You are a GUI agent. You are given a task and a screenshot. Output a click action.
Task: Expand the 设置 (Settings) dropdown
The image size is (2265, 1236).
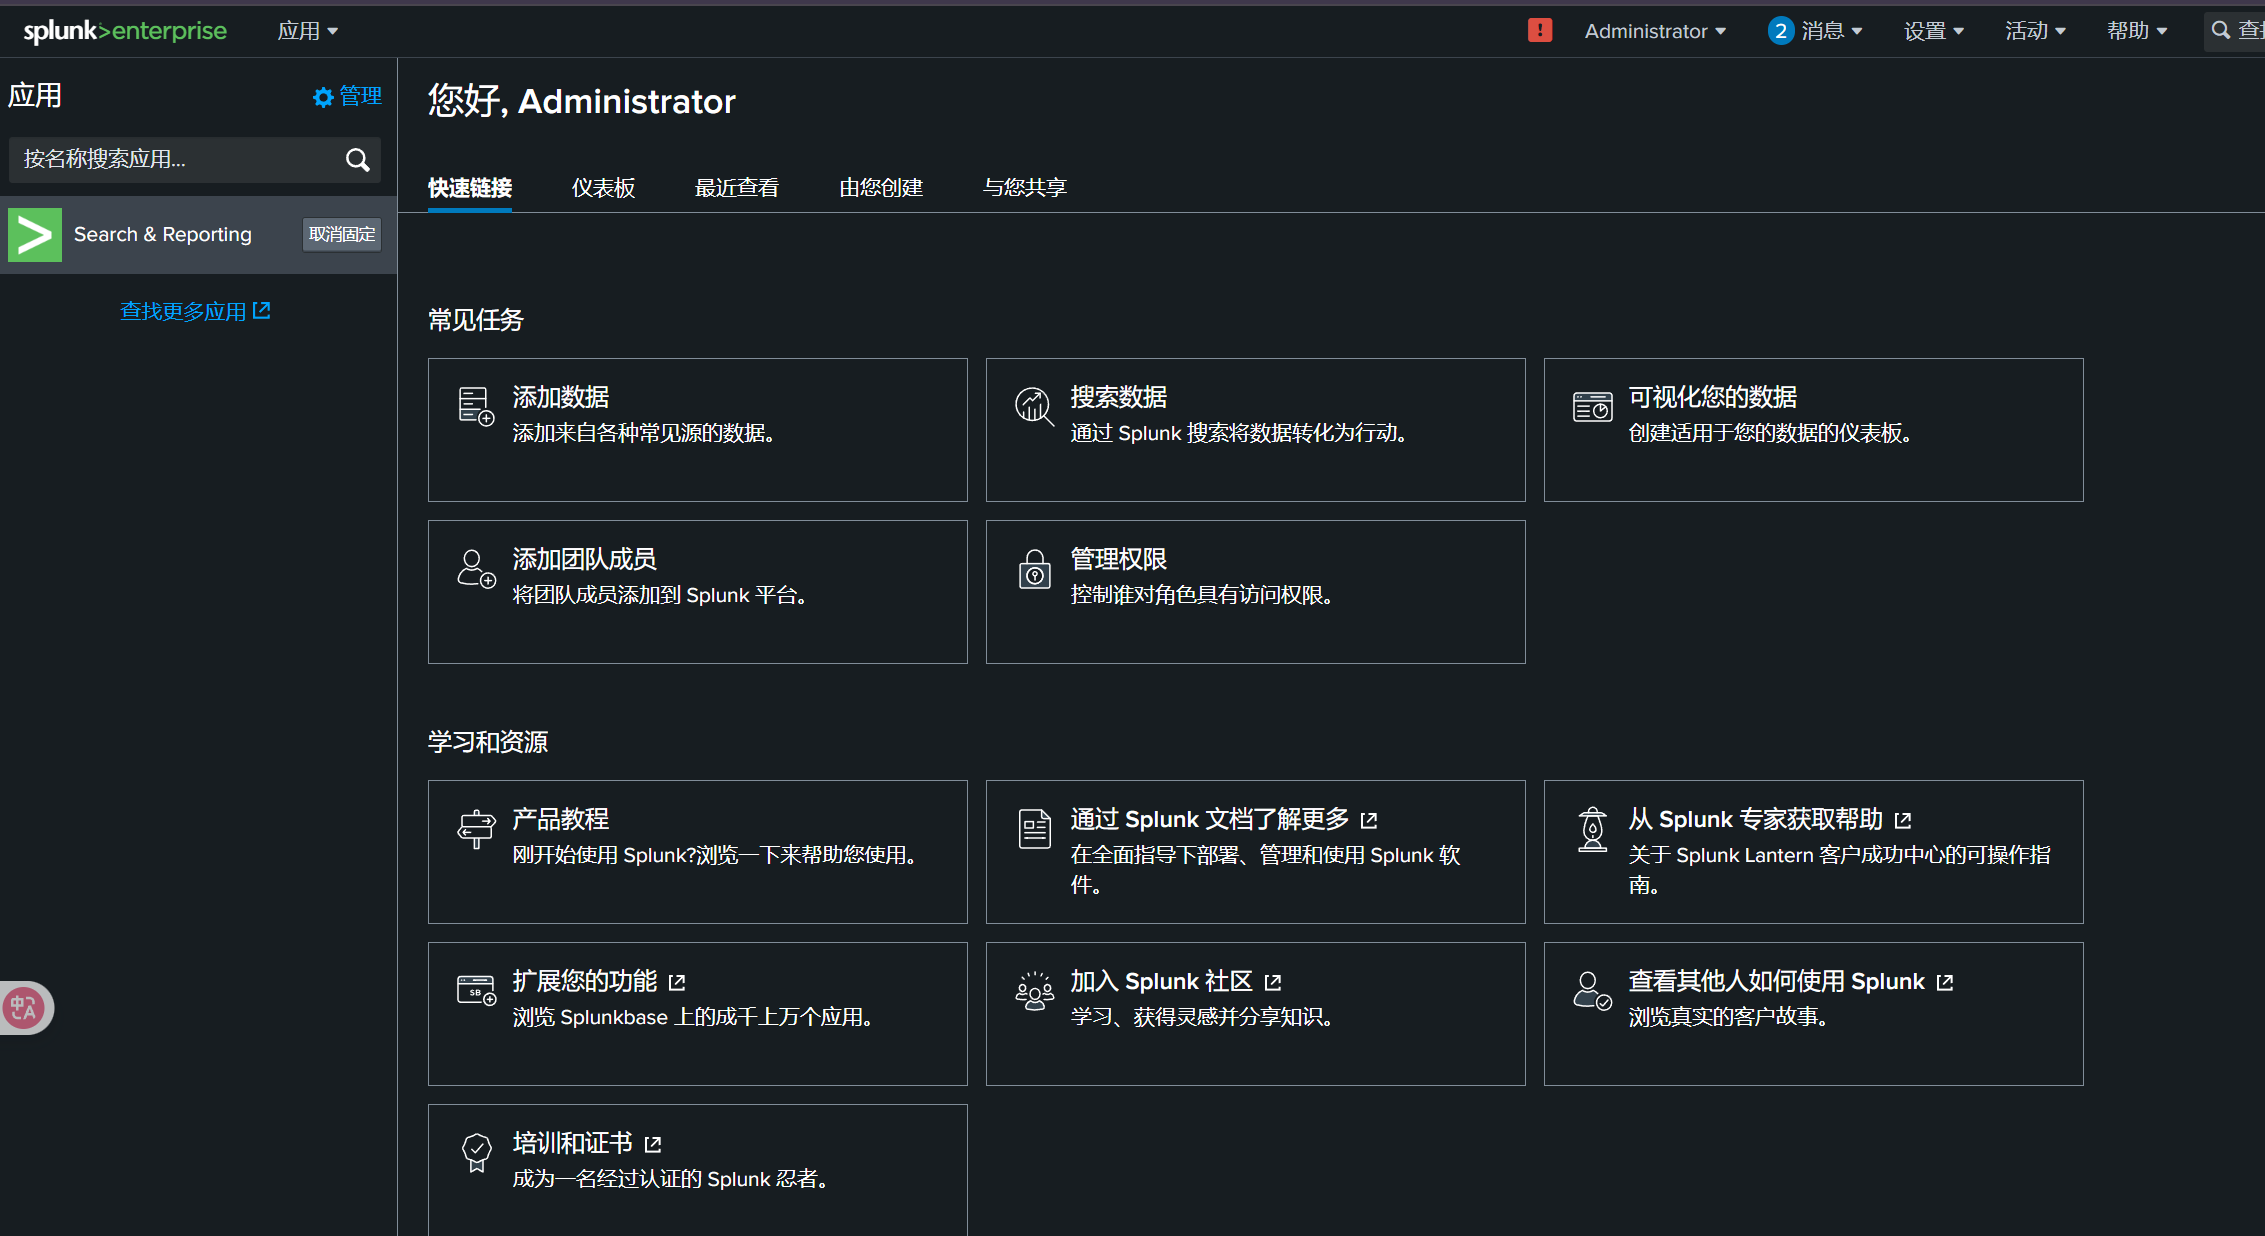tap(1933, 31)
